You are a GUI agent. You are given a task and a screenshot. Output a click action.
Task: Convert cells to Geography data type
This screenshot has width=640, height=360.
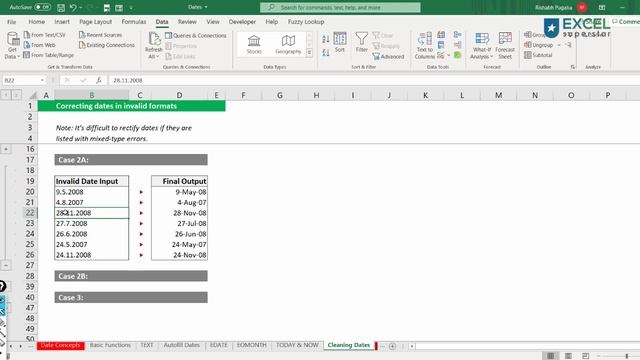[x=288, y=44]
